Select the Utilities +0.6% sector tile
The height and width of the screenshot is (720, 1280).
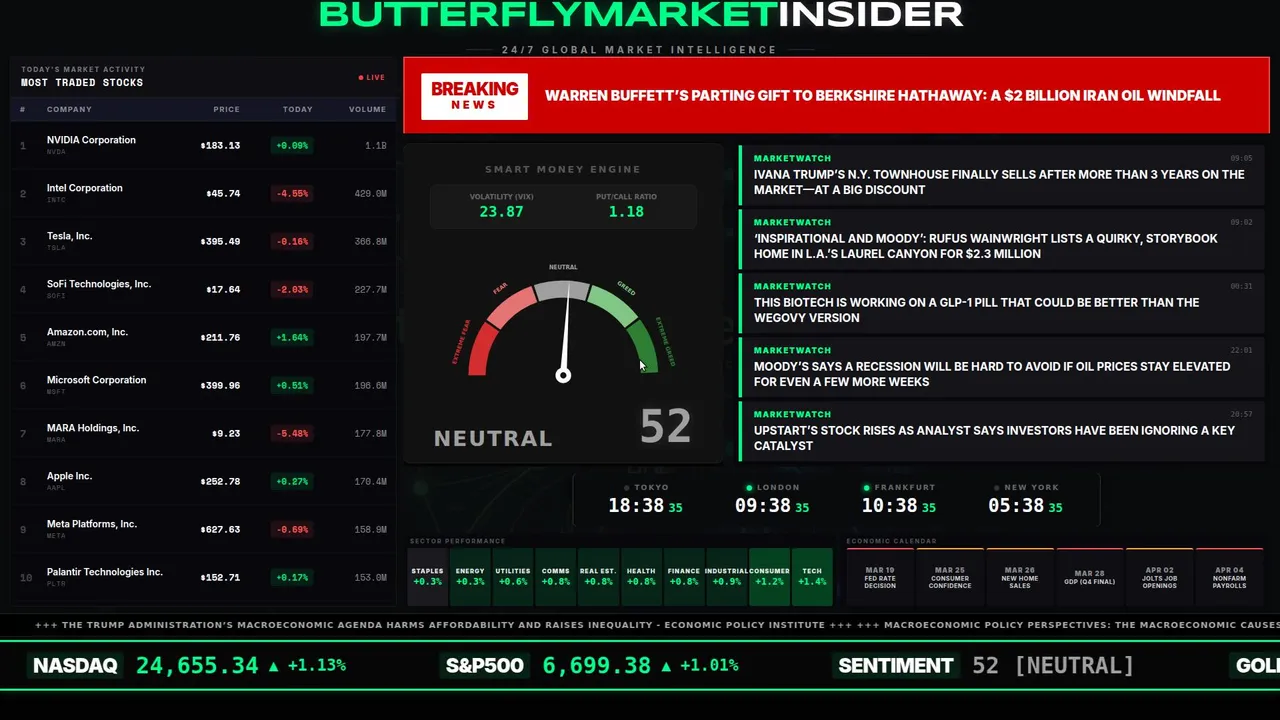click(513, 577)
